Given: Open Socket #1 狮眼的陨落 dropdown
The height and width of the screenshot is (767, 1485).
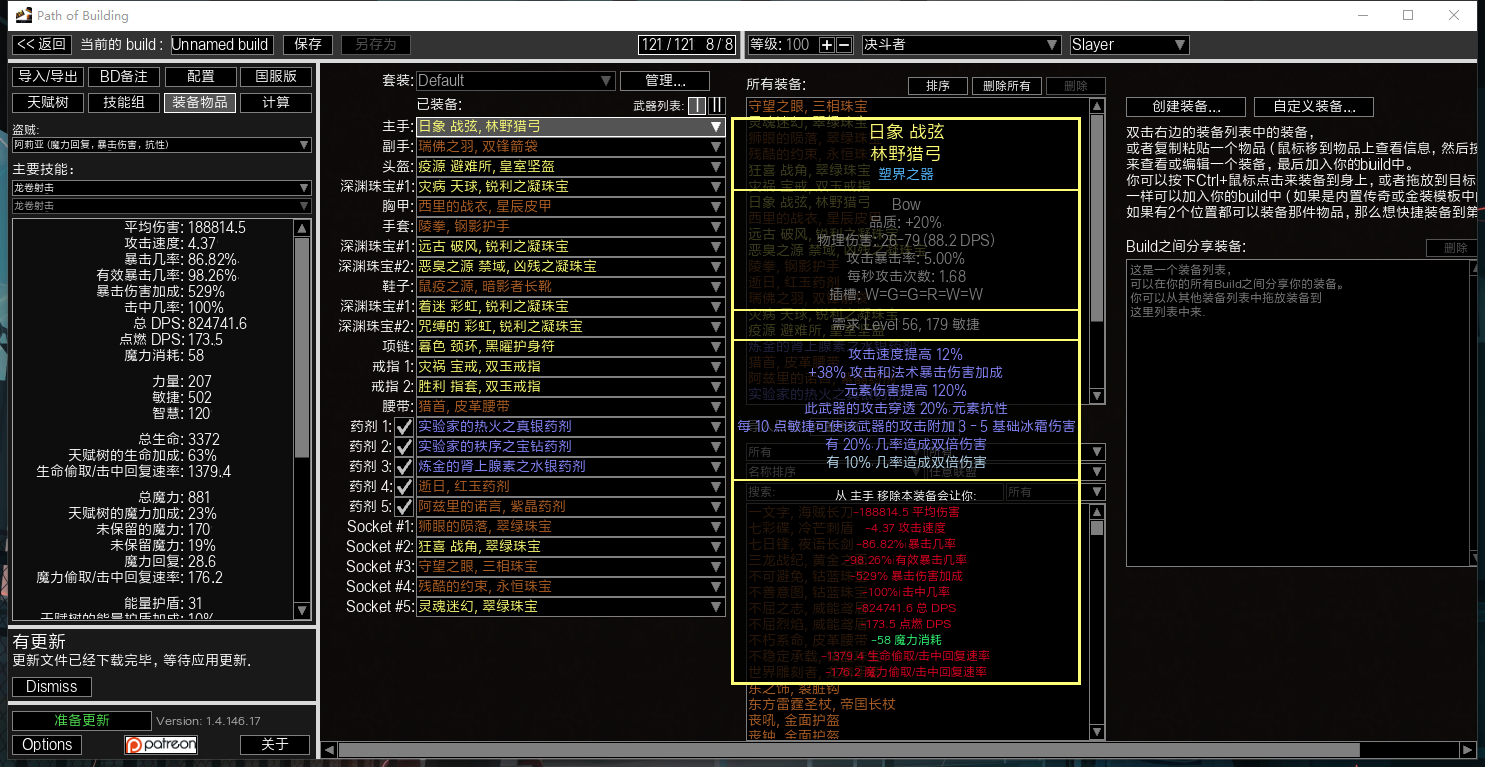Looking at the screenshot, I should (570, 526).
